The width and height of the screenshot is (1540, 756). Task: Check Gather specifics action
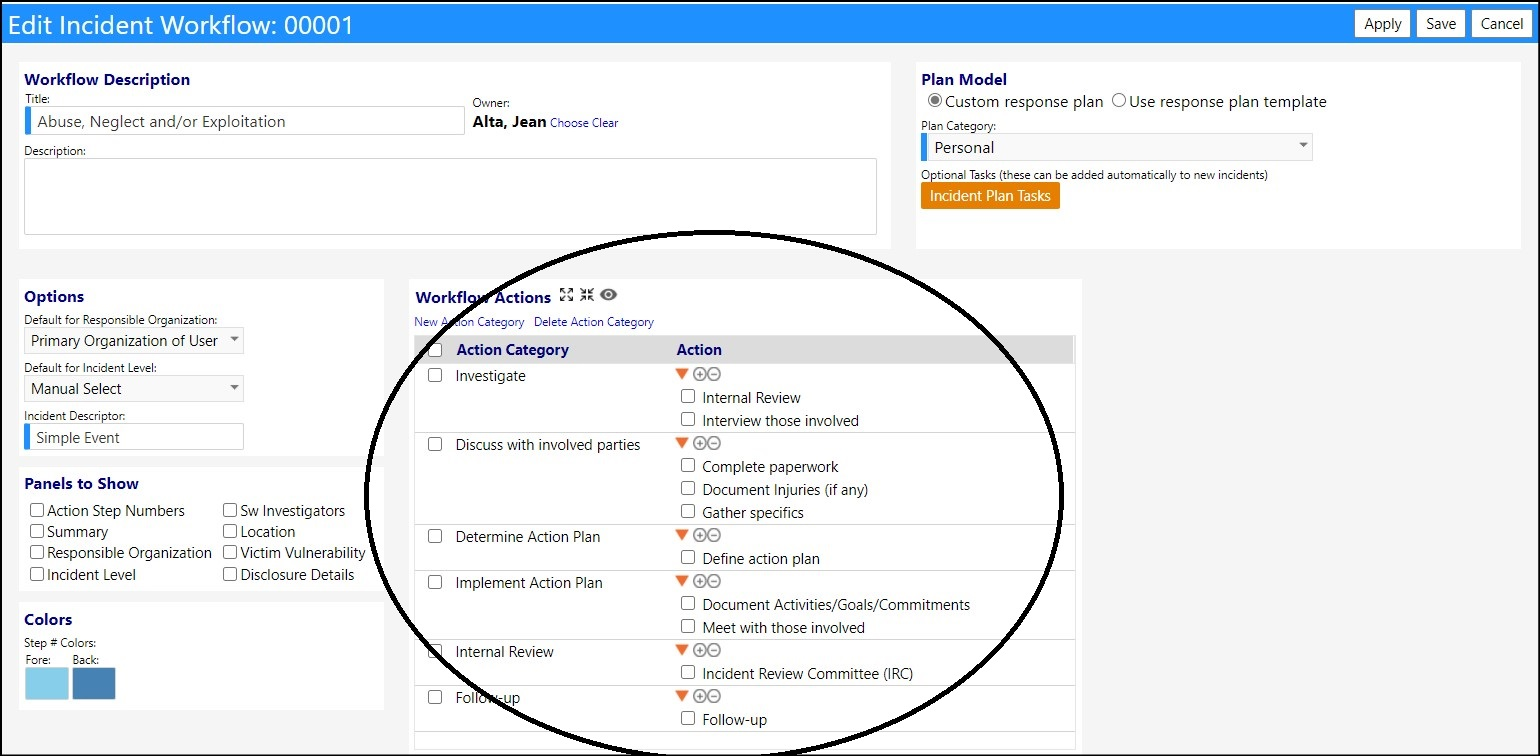(x=688, y=512)
